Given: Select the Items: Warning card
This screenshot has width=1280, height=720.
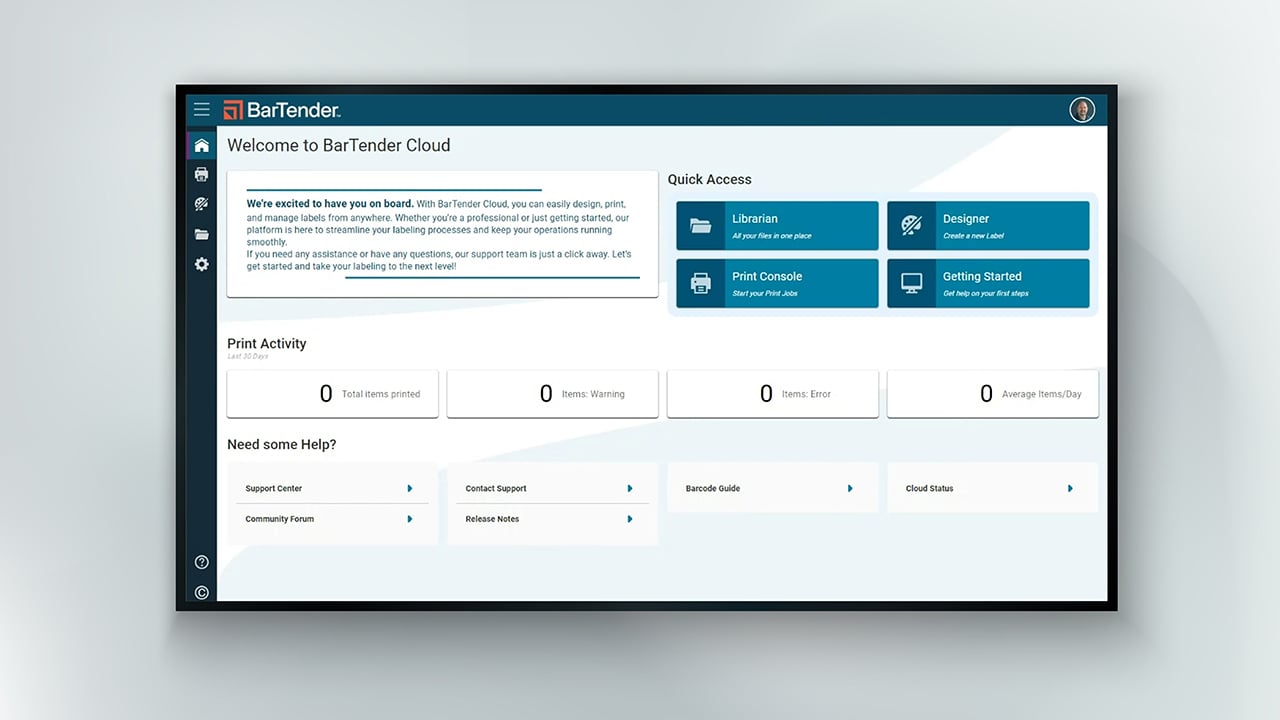Looking at the screenshot, I should (552, 394).
